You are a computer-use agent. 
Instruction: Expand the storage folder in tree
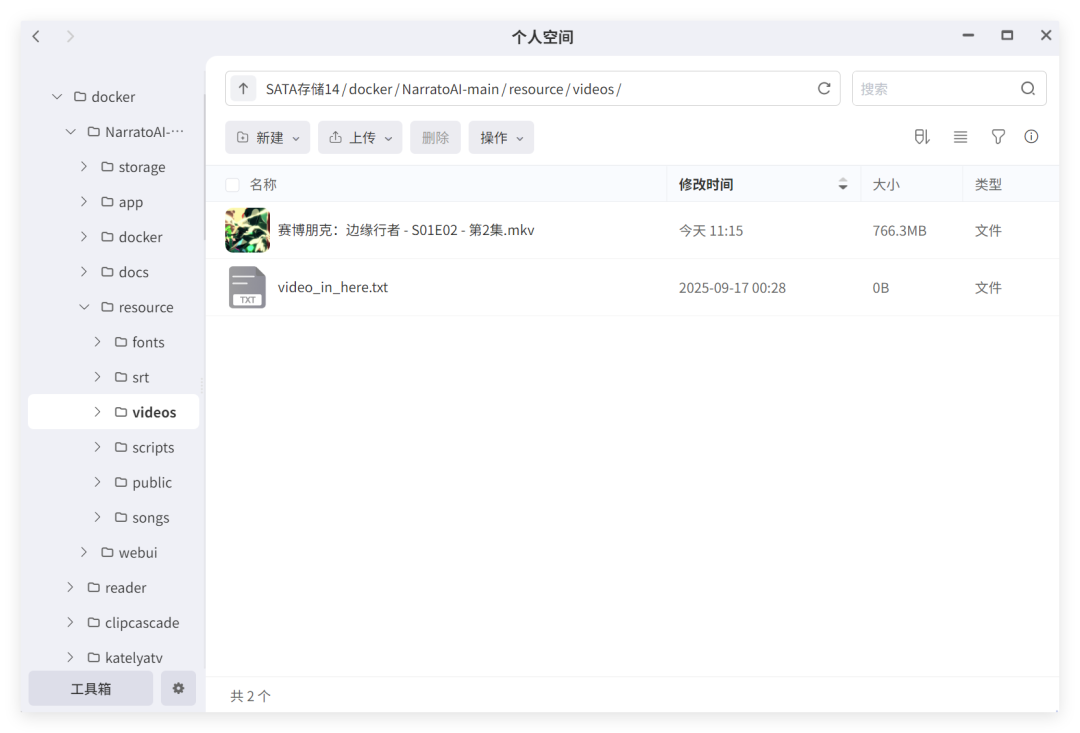coord(84,167)
